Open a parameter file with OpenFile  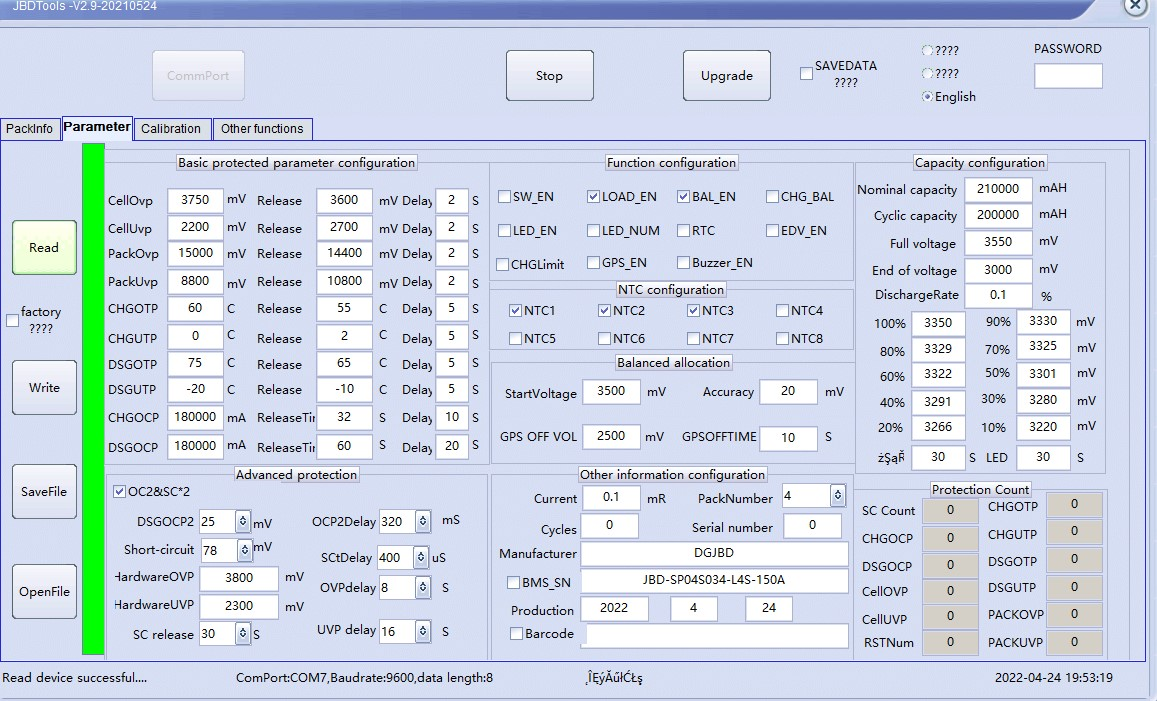(x=44, y=591)
